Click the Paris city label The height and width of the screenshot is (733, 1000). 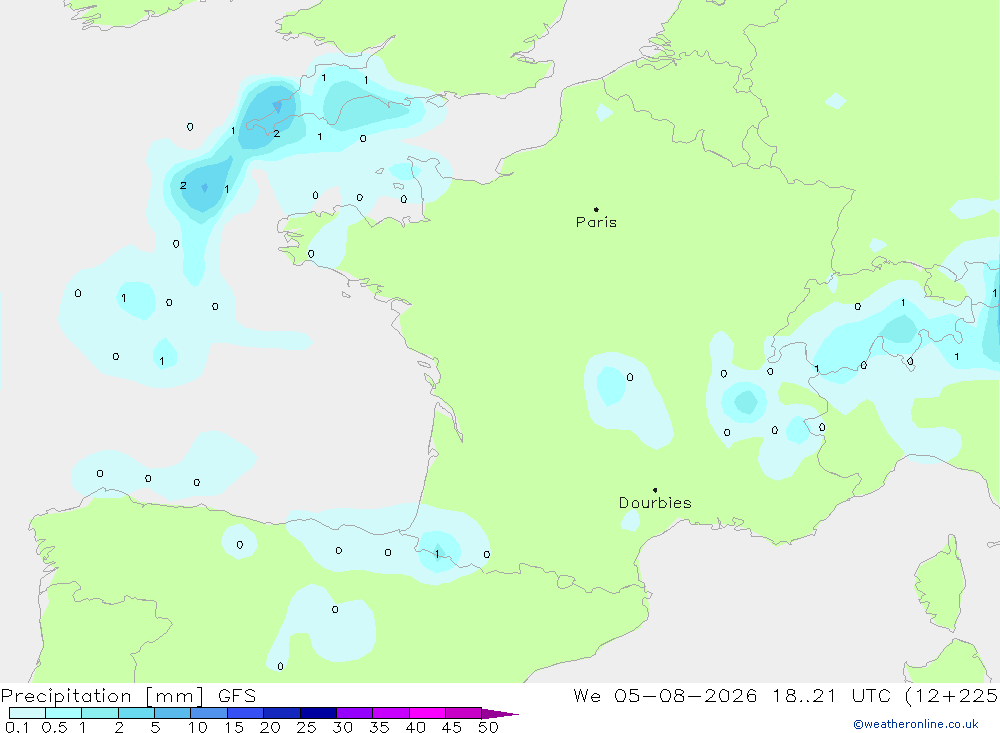(x=596, y=223)
